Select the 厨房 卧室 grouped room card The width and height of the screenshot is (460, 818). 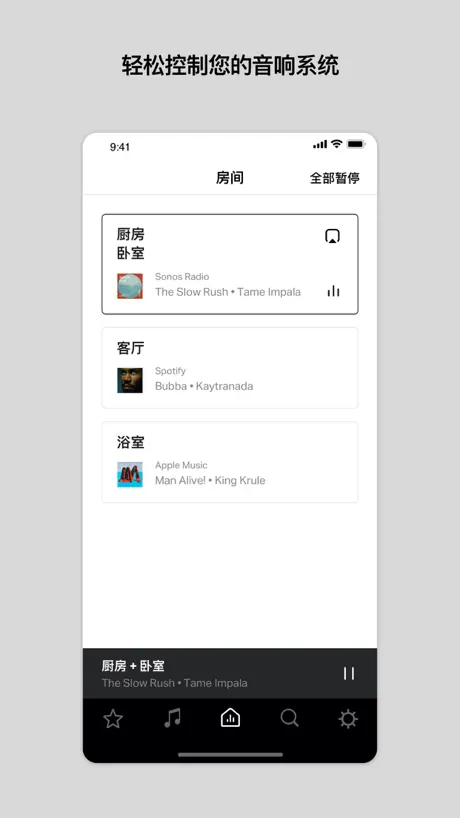pos(230,264)
